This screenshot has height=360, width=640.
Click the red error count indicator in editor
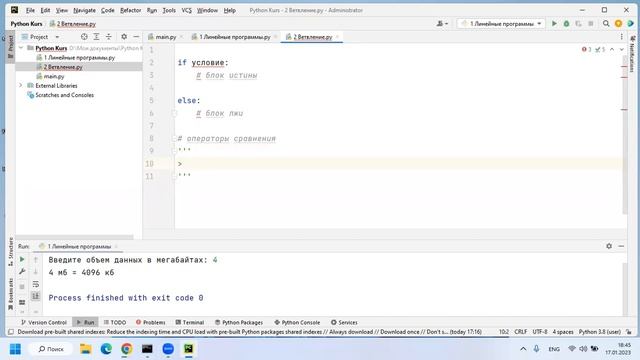tap(587, 49)
